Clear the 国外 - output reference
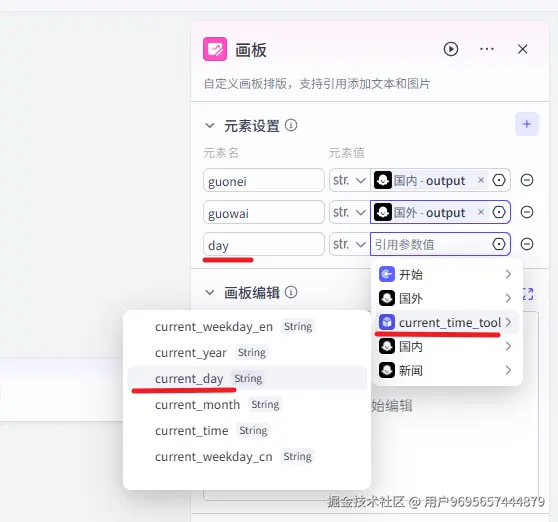 click(x=481, y=212)
